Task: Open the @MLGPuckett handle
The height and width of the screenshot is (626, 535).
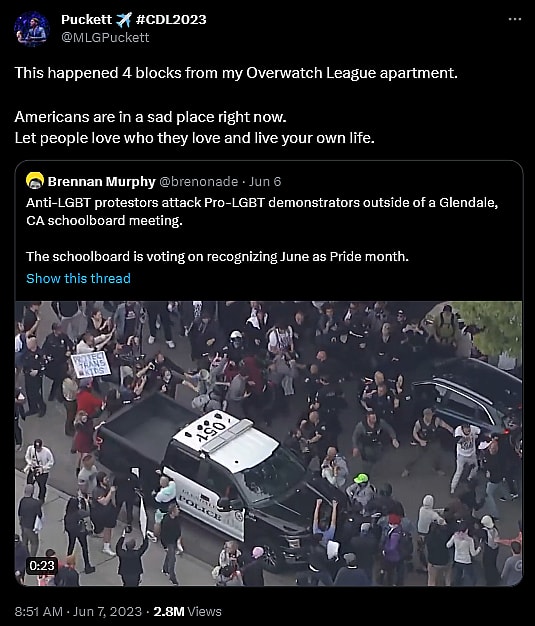Action: pos(105,38)
